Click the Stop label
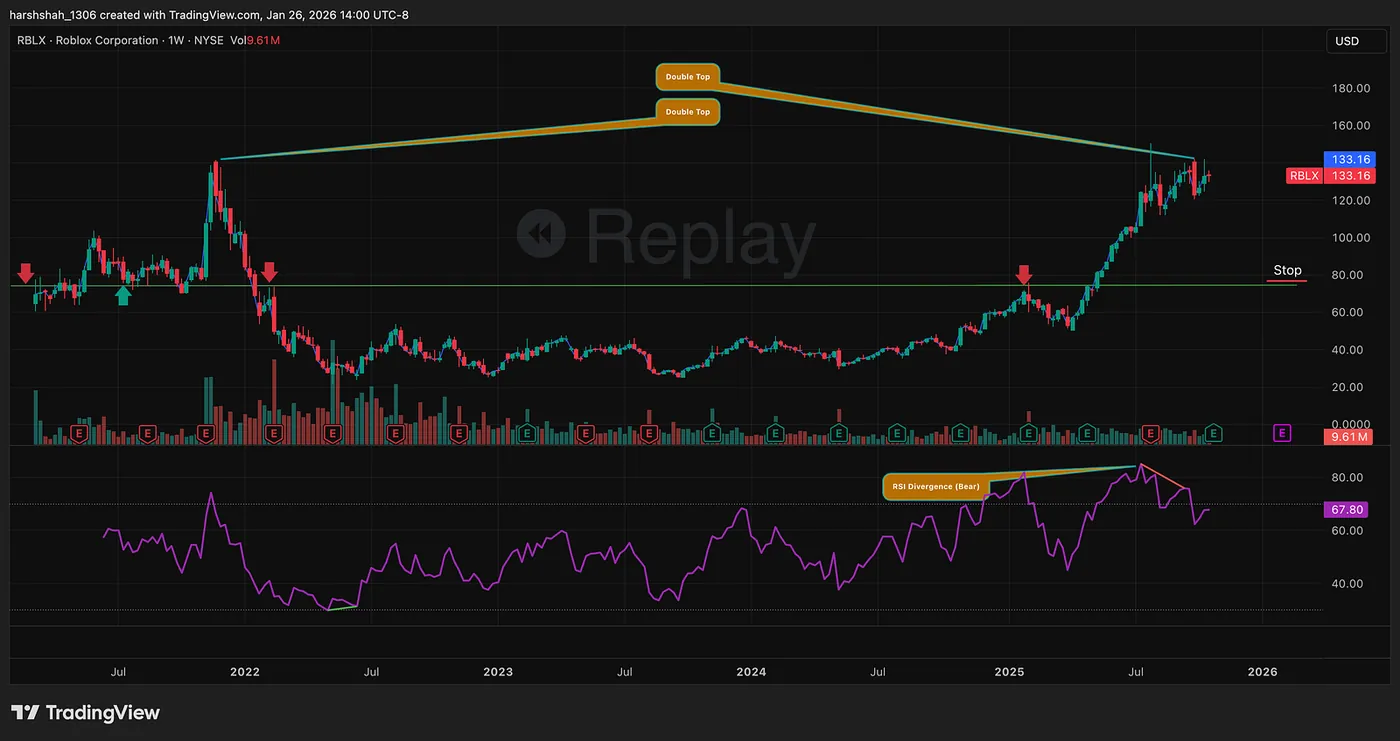The image size is (1400, 741). [x=1287, y=270]
